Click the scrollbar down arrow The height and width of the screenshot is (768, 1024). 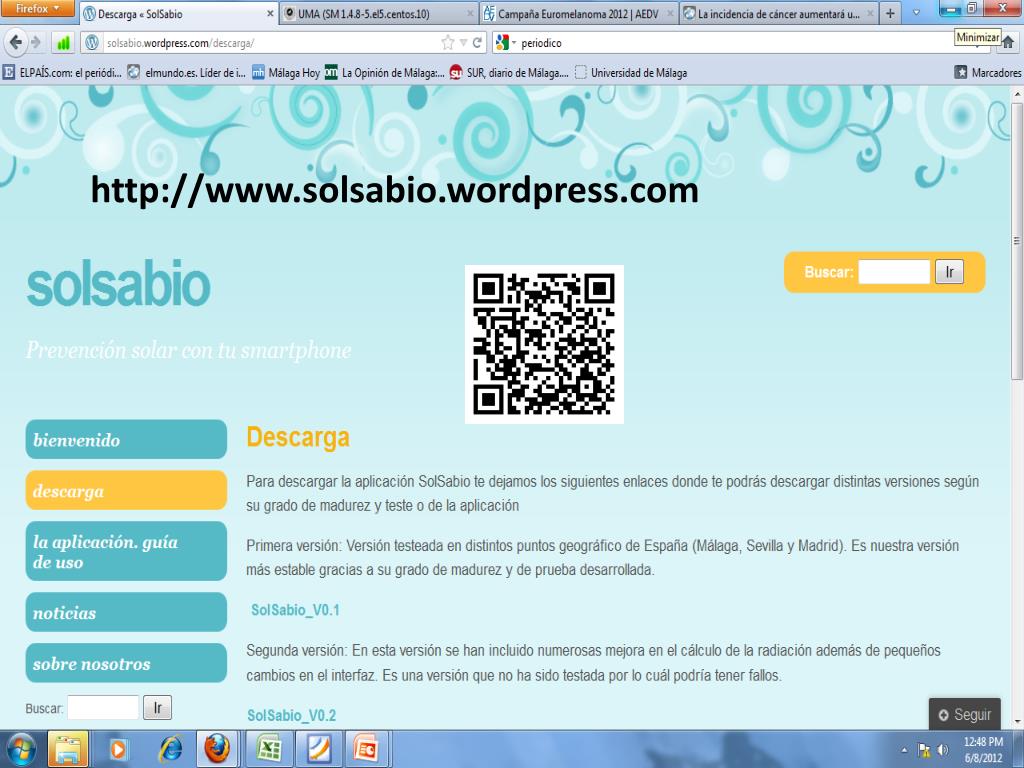[1017, 722]
